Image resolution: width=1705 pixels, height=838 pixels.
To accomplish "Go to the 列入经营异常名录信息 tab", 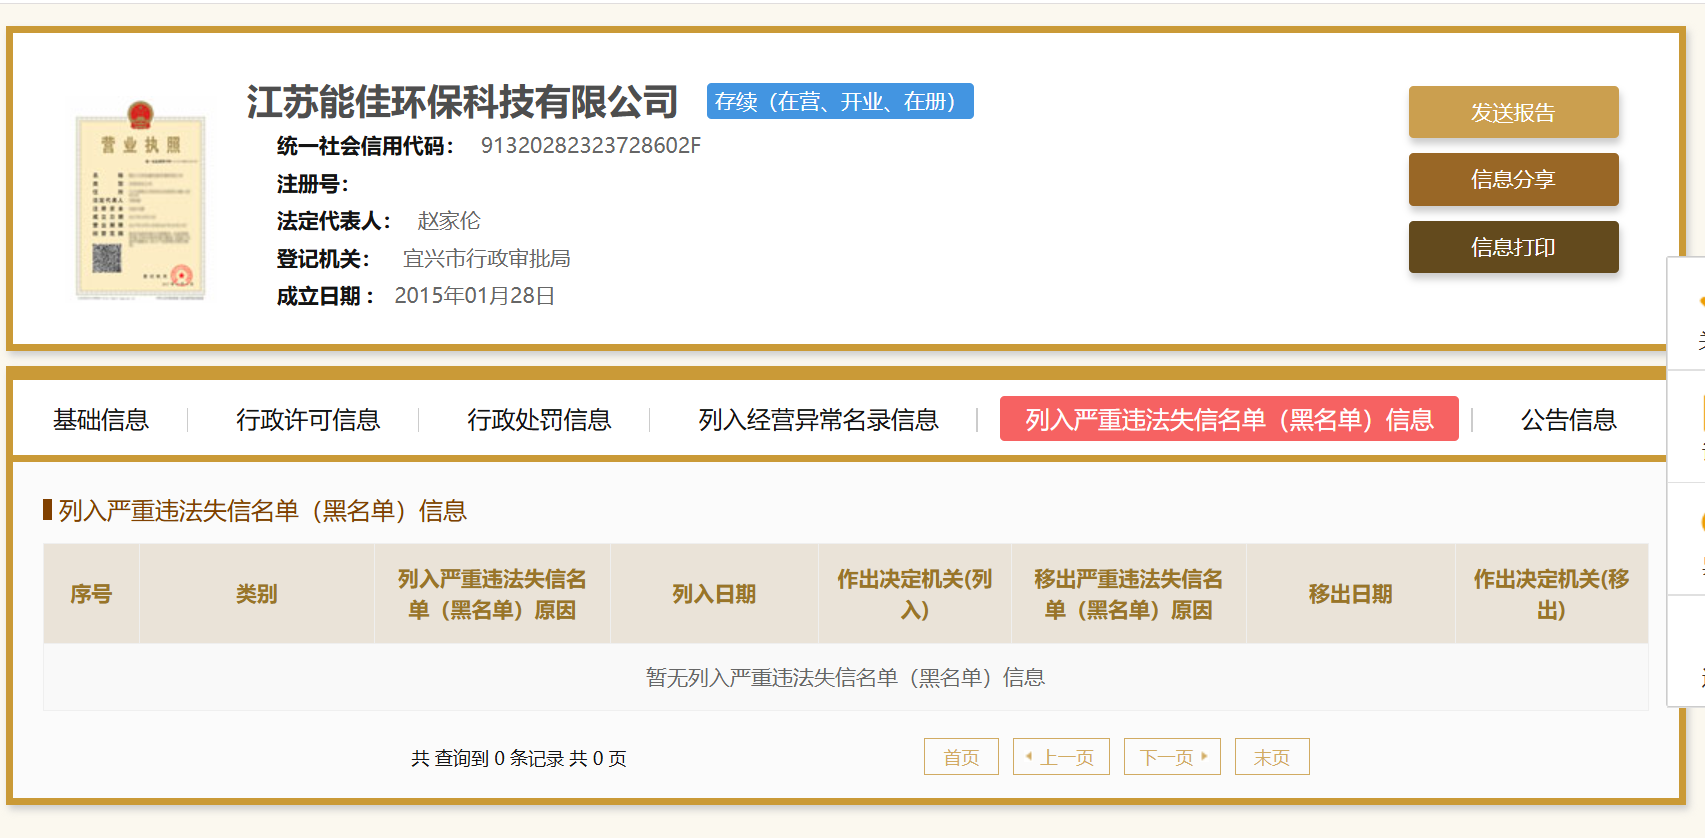I will [x=818, y=420].
